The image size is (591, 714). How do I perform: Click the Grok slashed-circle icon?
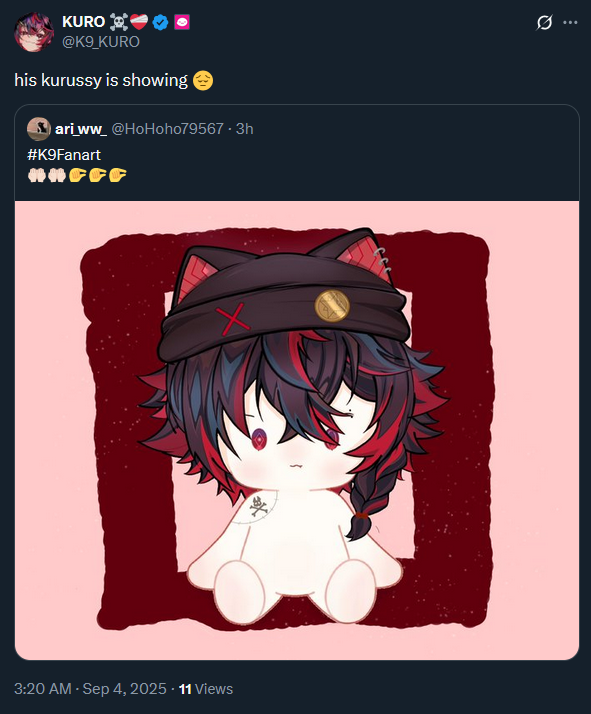pos(544,22)
